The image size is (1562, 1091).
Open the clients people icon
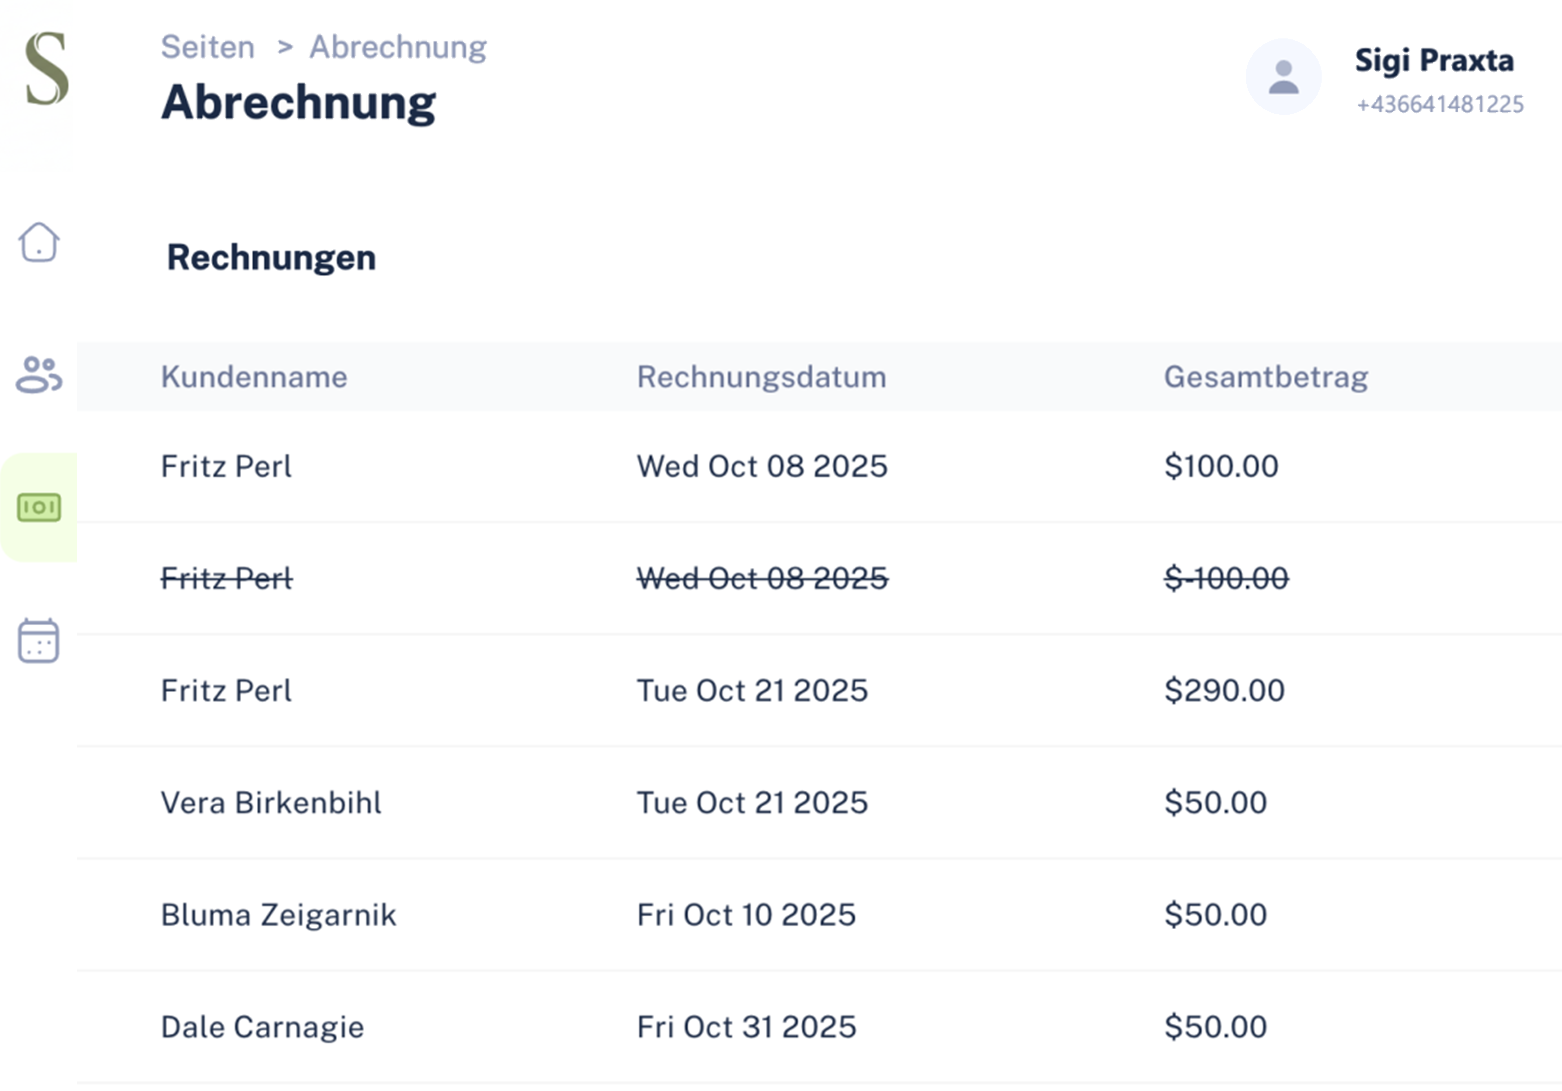point(39,375)
